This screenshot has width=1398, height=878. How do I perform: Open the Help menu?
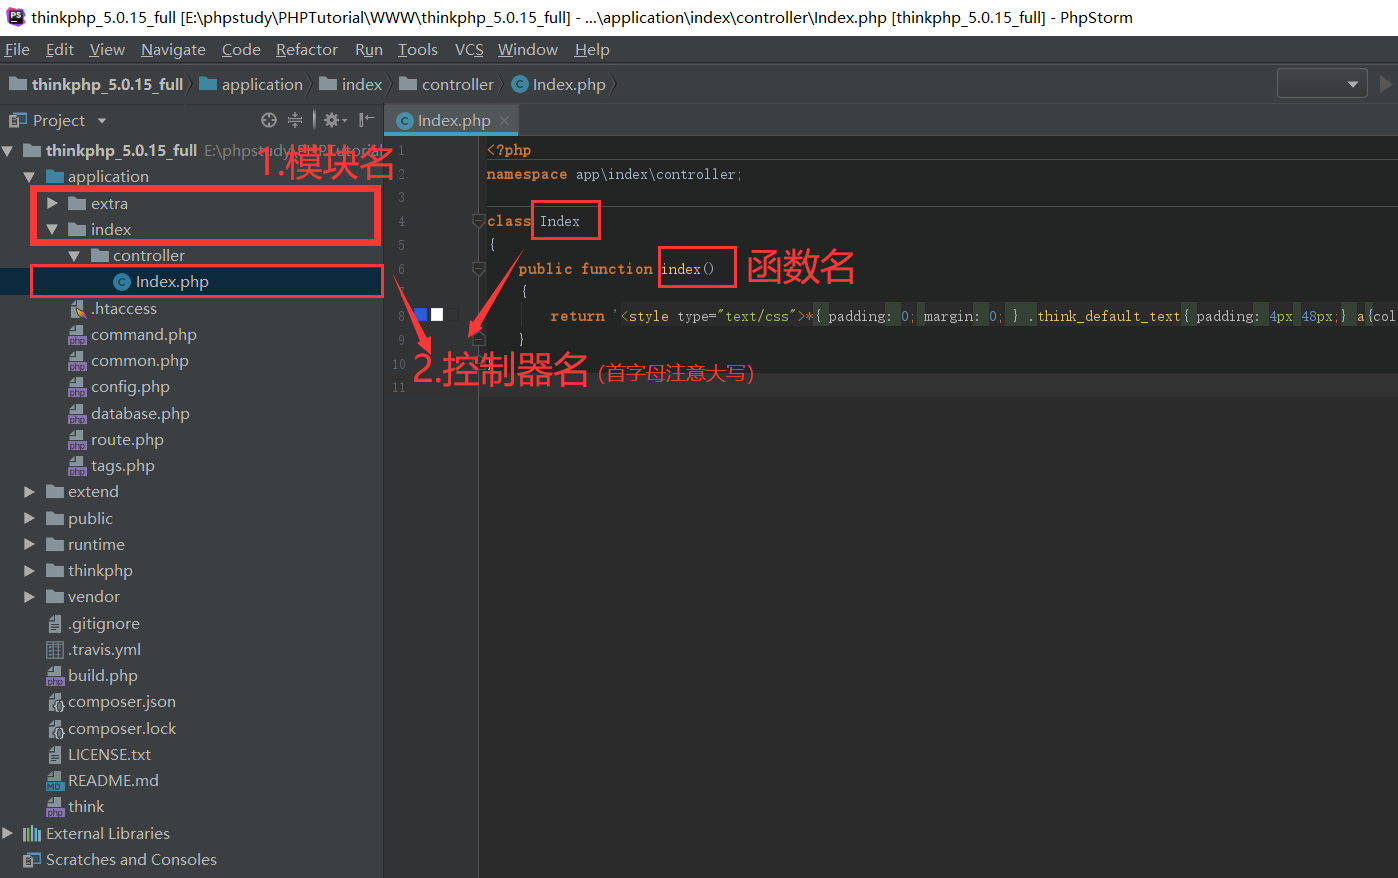tap(592, 49)
